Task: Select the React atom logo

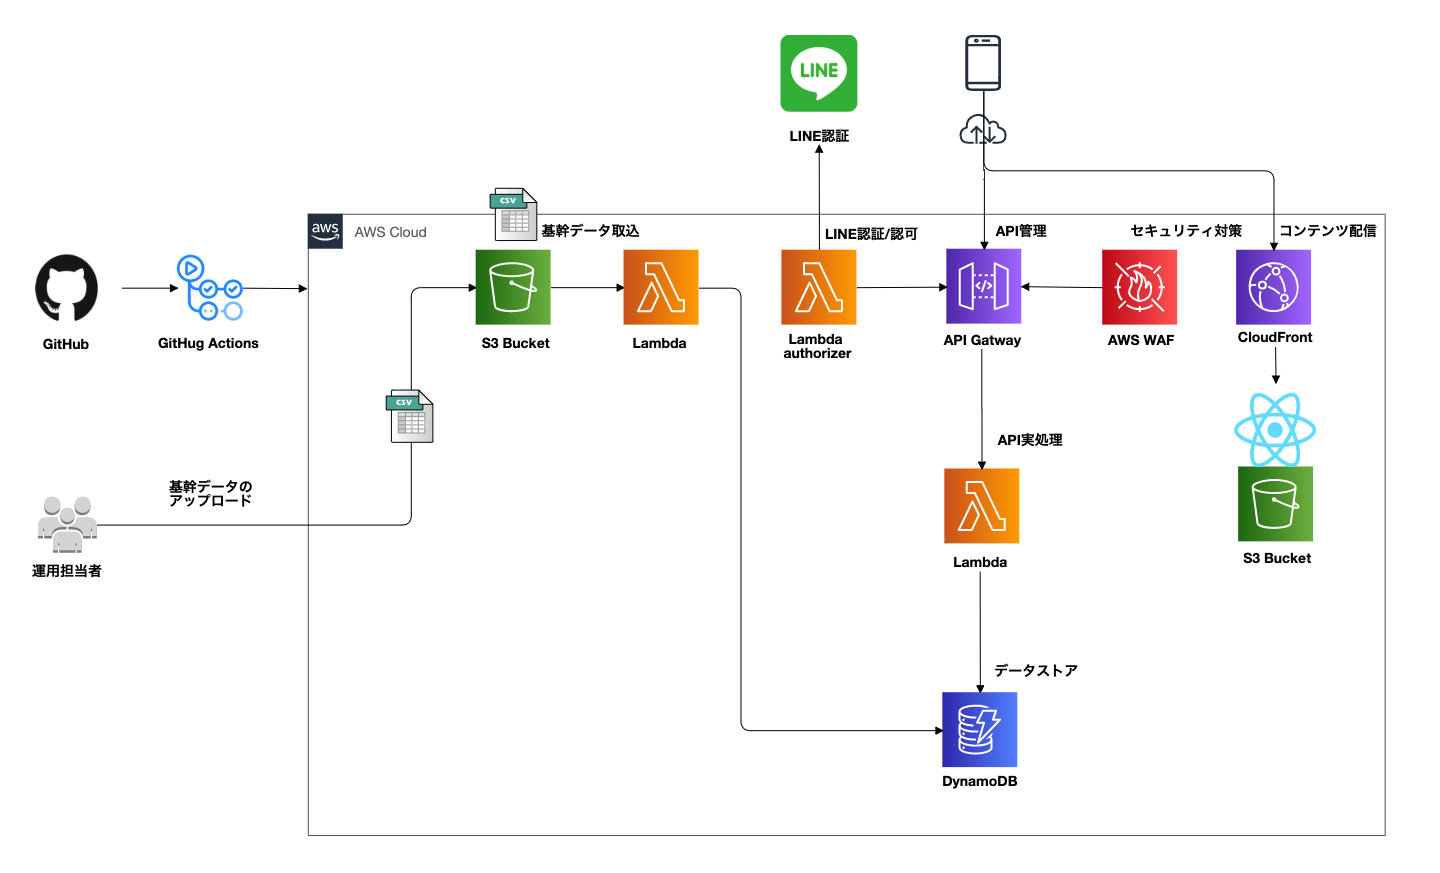Action: pyautogui.click(x=1274, y=429)
